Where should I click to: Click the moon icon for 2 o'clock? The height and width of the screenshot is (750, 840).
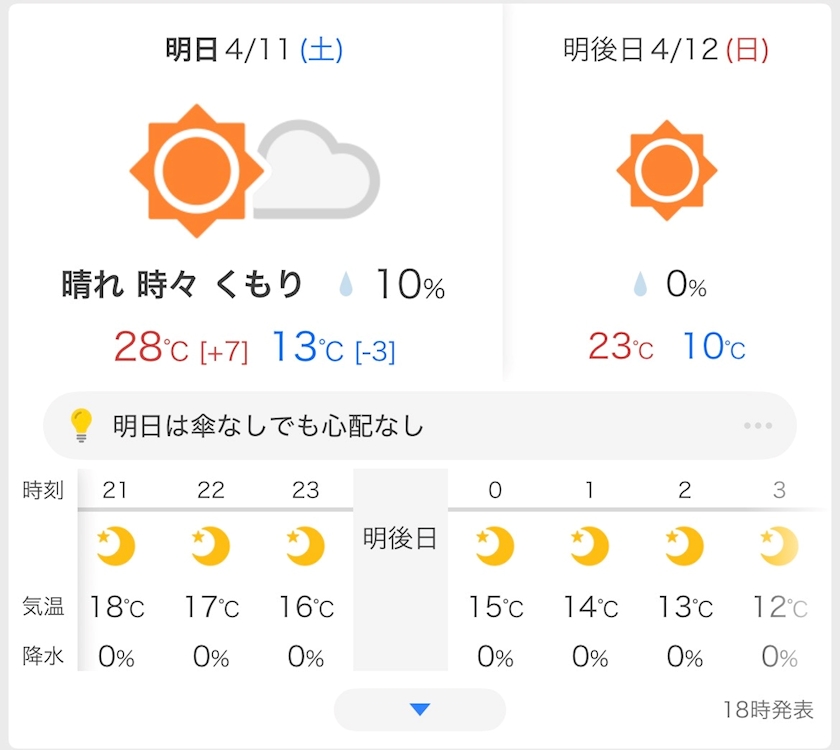coord(684,546)
